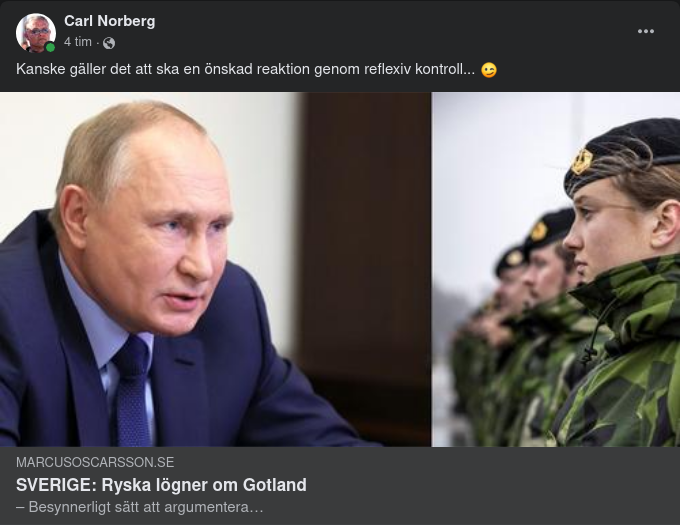Click the green online status dot
The image size is (680, 525).
[50, 48]
